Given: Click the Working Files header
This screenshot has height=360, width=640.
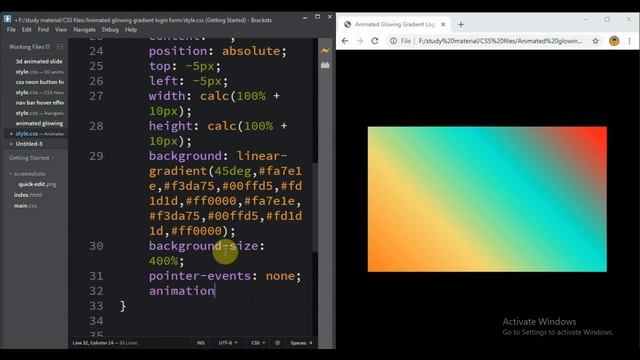Looking at the screenshot, I should pyautogui.click(x=29, y=47).
